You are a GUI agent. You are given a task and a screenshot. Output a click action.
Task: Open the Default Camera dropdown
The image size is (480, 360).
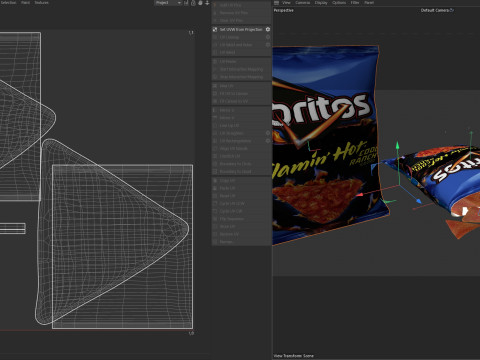[x=437, y=10]
